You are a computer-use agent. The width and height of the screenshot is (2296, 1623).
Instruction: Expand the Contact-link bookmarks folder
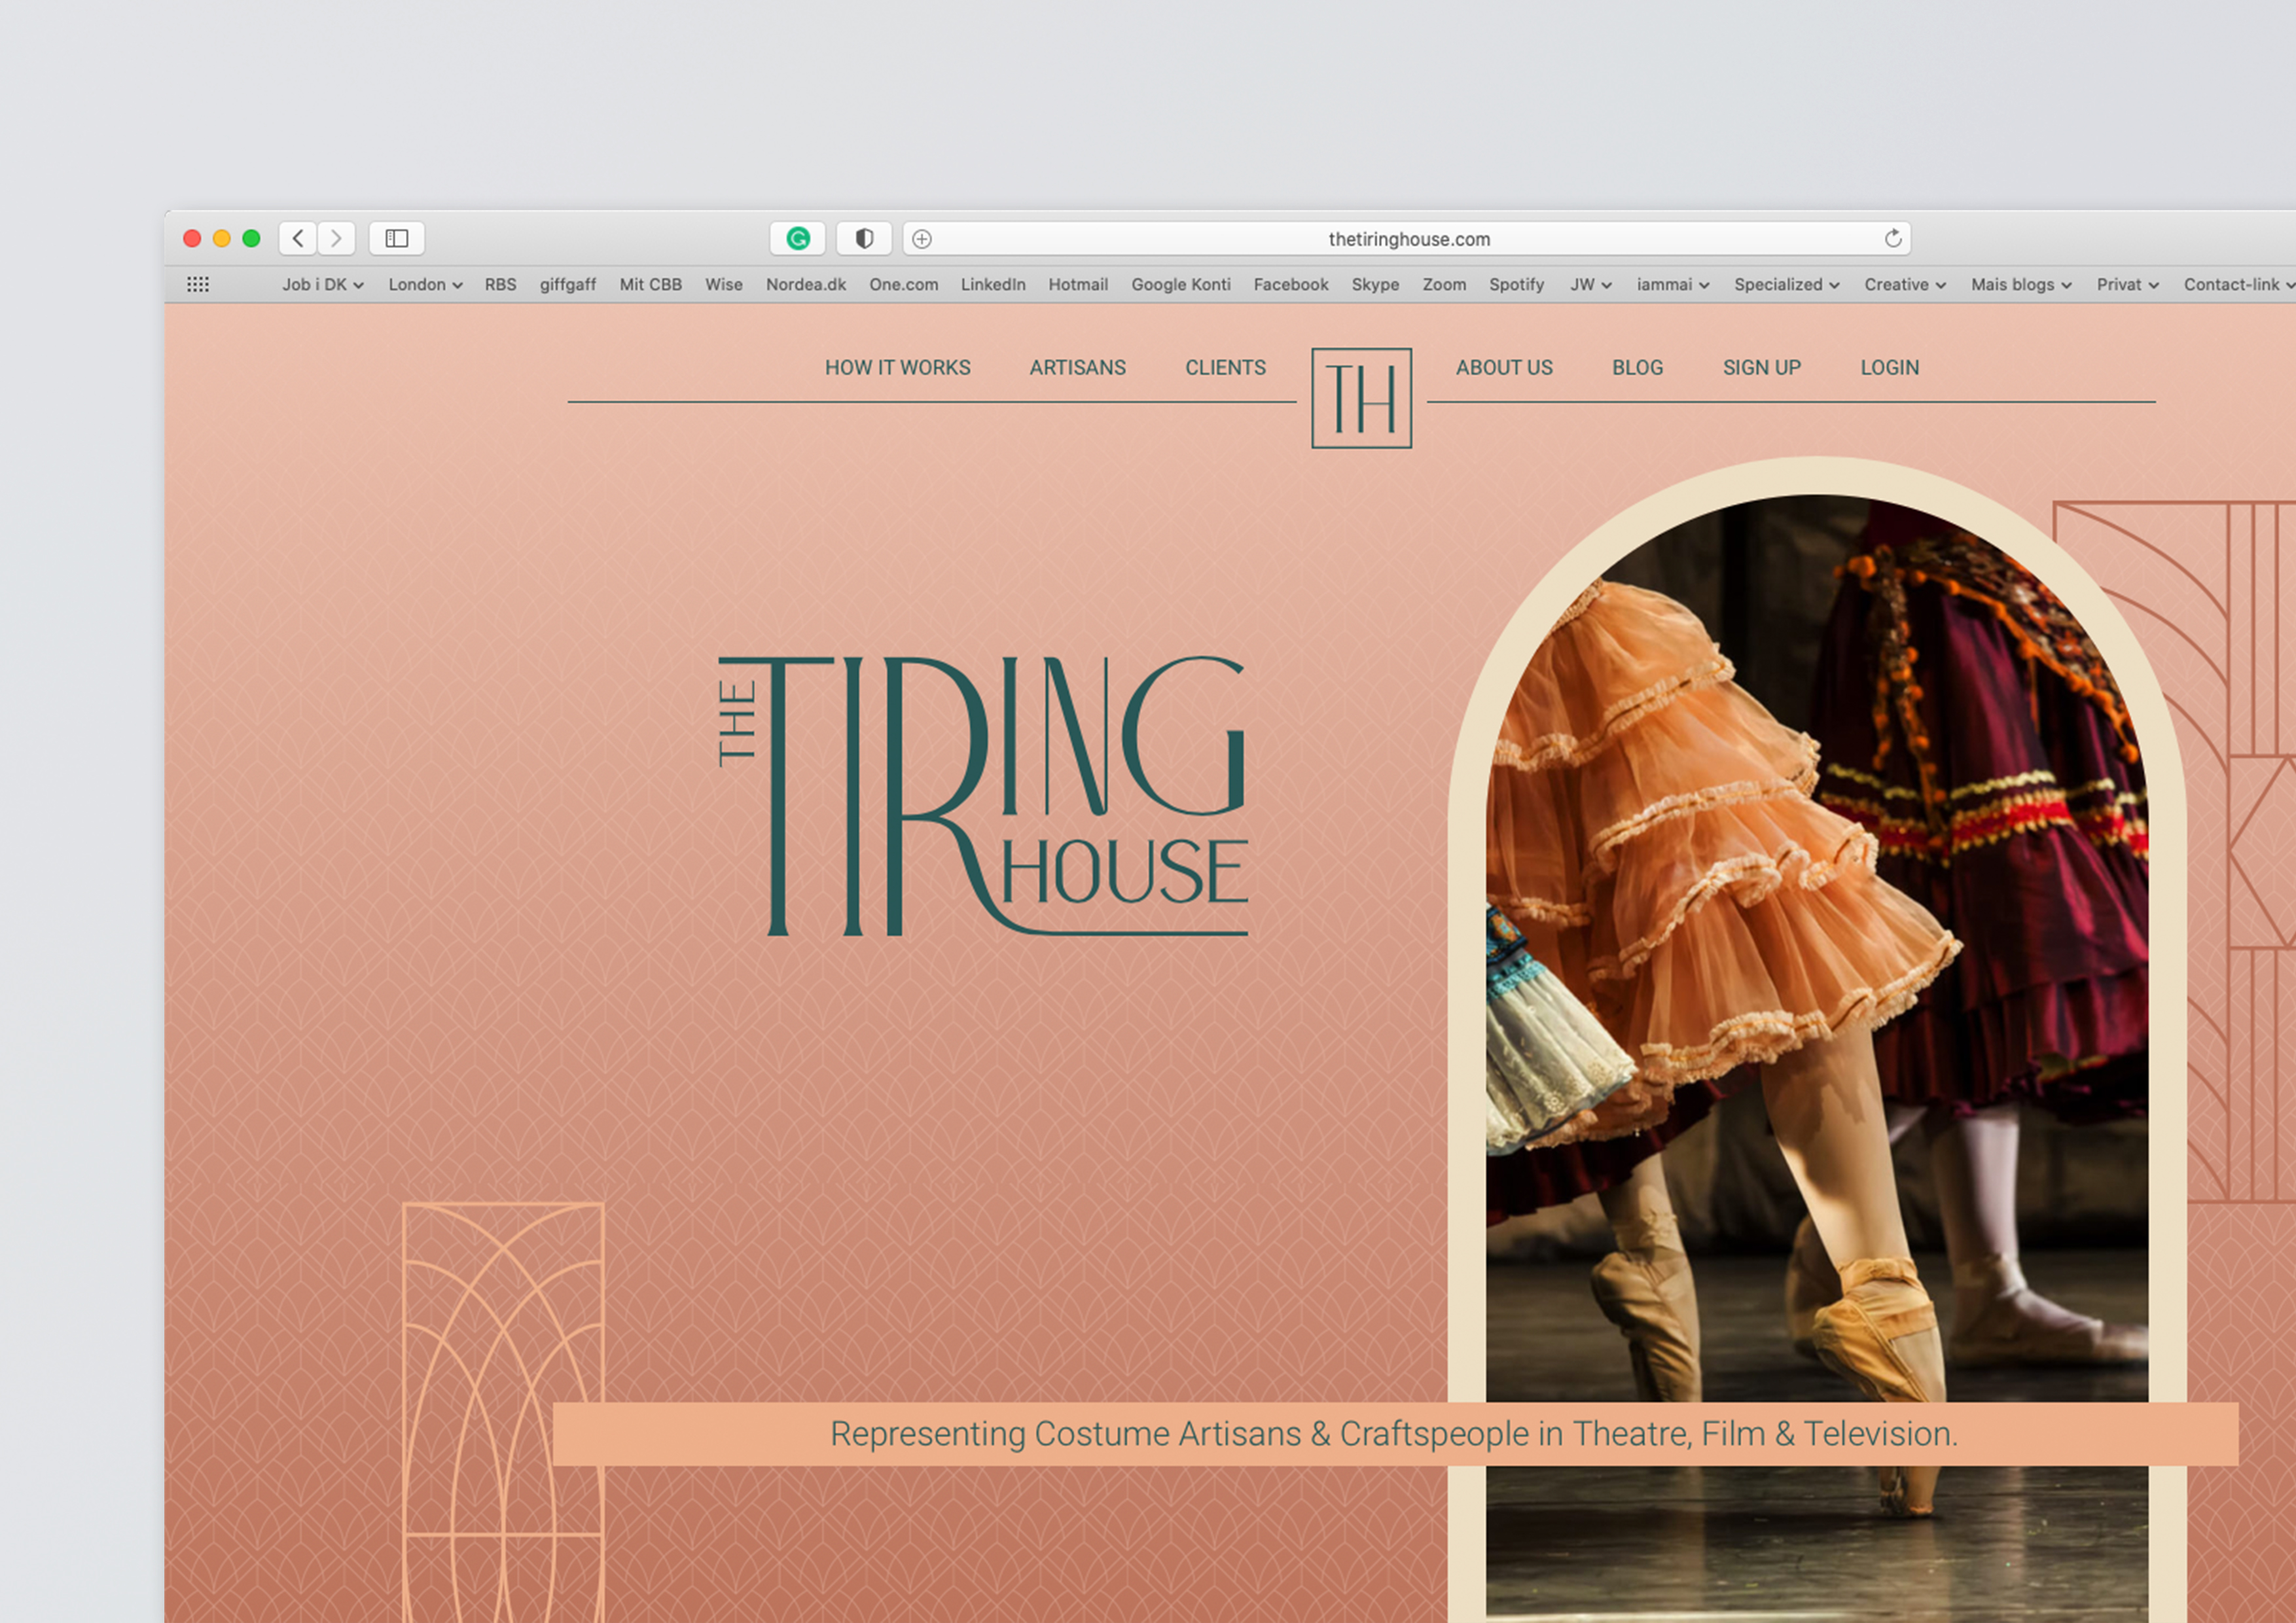[x=2239, y=285]
